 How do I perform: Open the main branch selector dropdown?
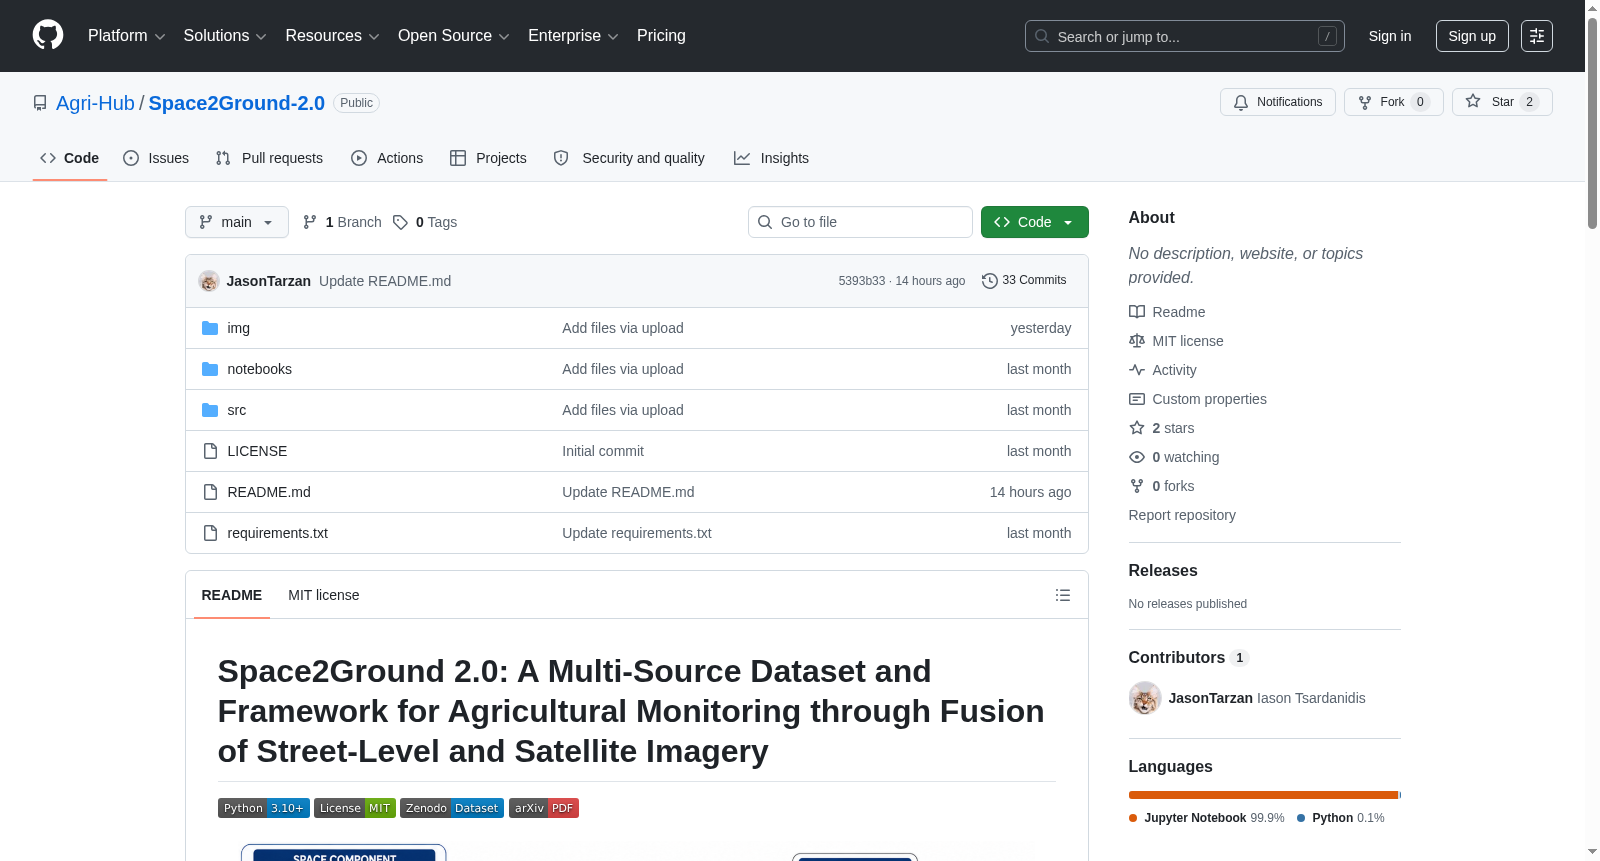coord(237,222)
